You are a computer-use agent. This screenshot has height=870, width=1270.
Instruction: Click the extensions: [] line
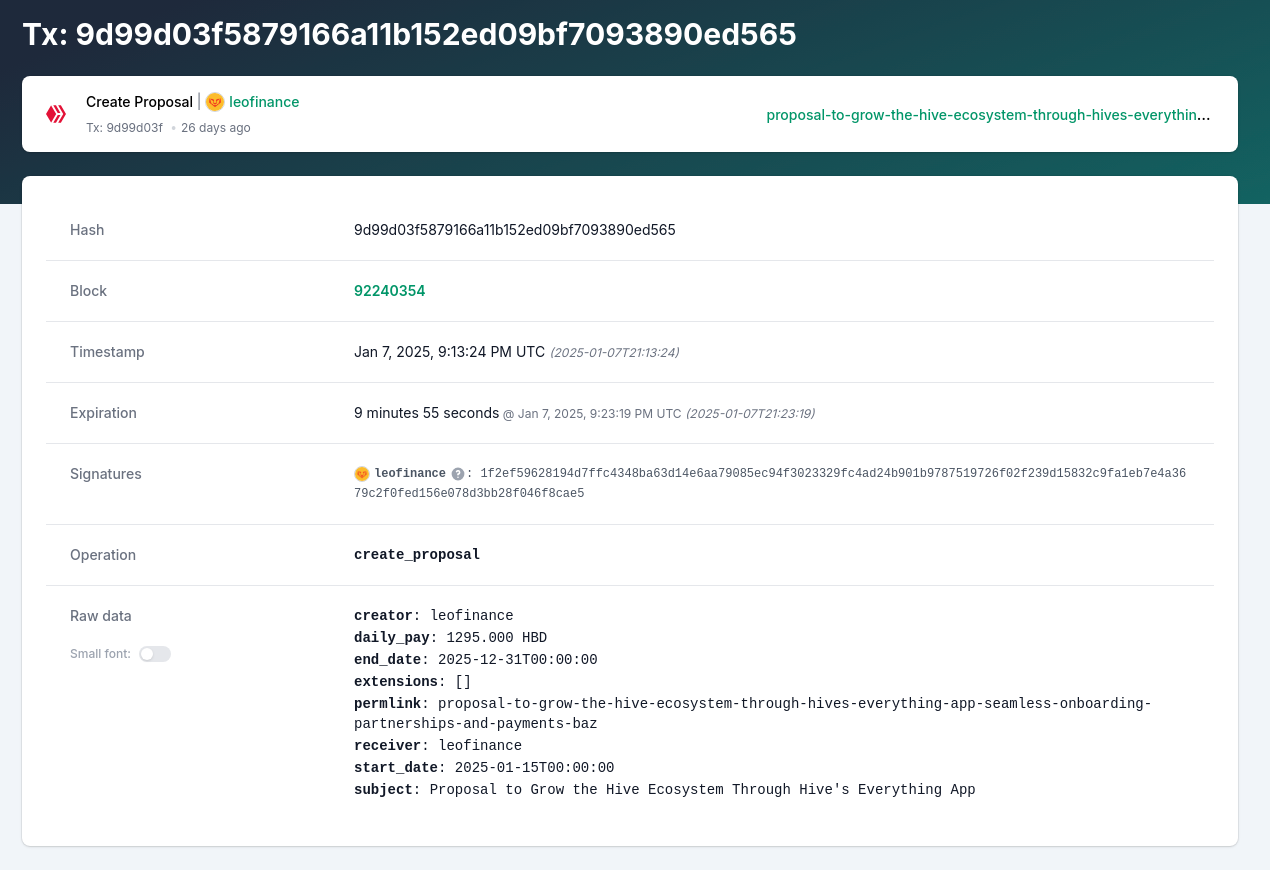tap(413, 682)
